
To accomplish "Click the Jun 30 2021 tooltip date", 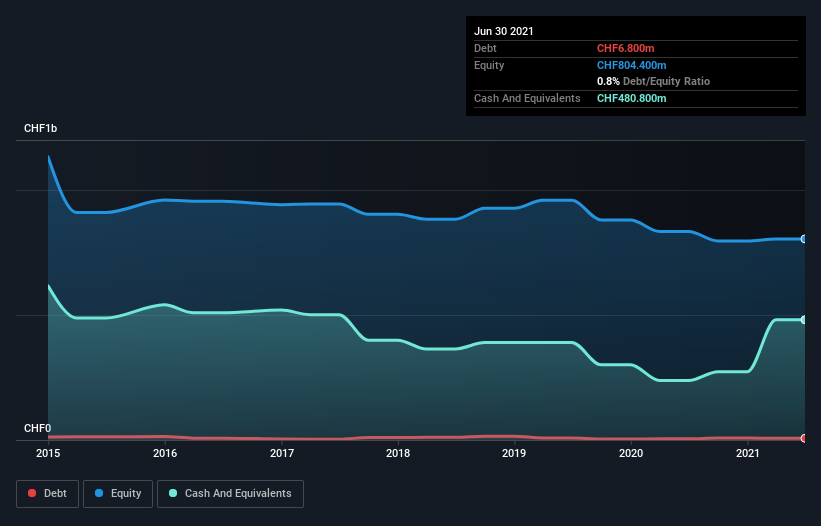I will tap(504, 31).
